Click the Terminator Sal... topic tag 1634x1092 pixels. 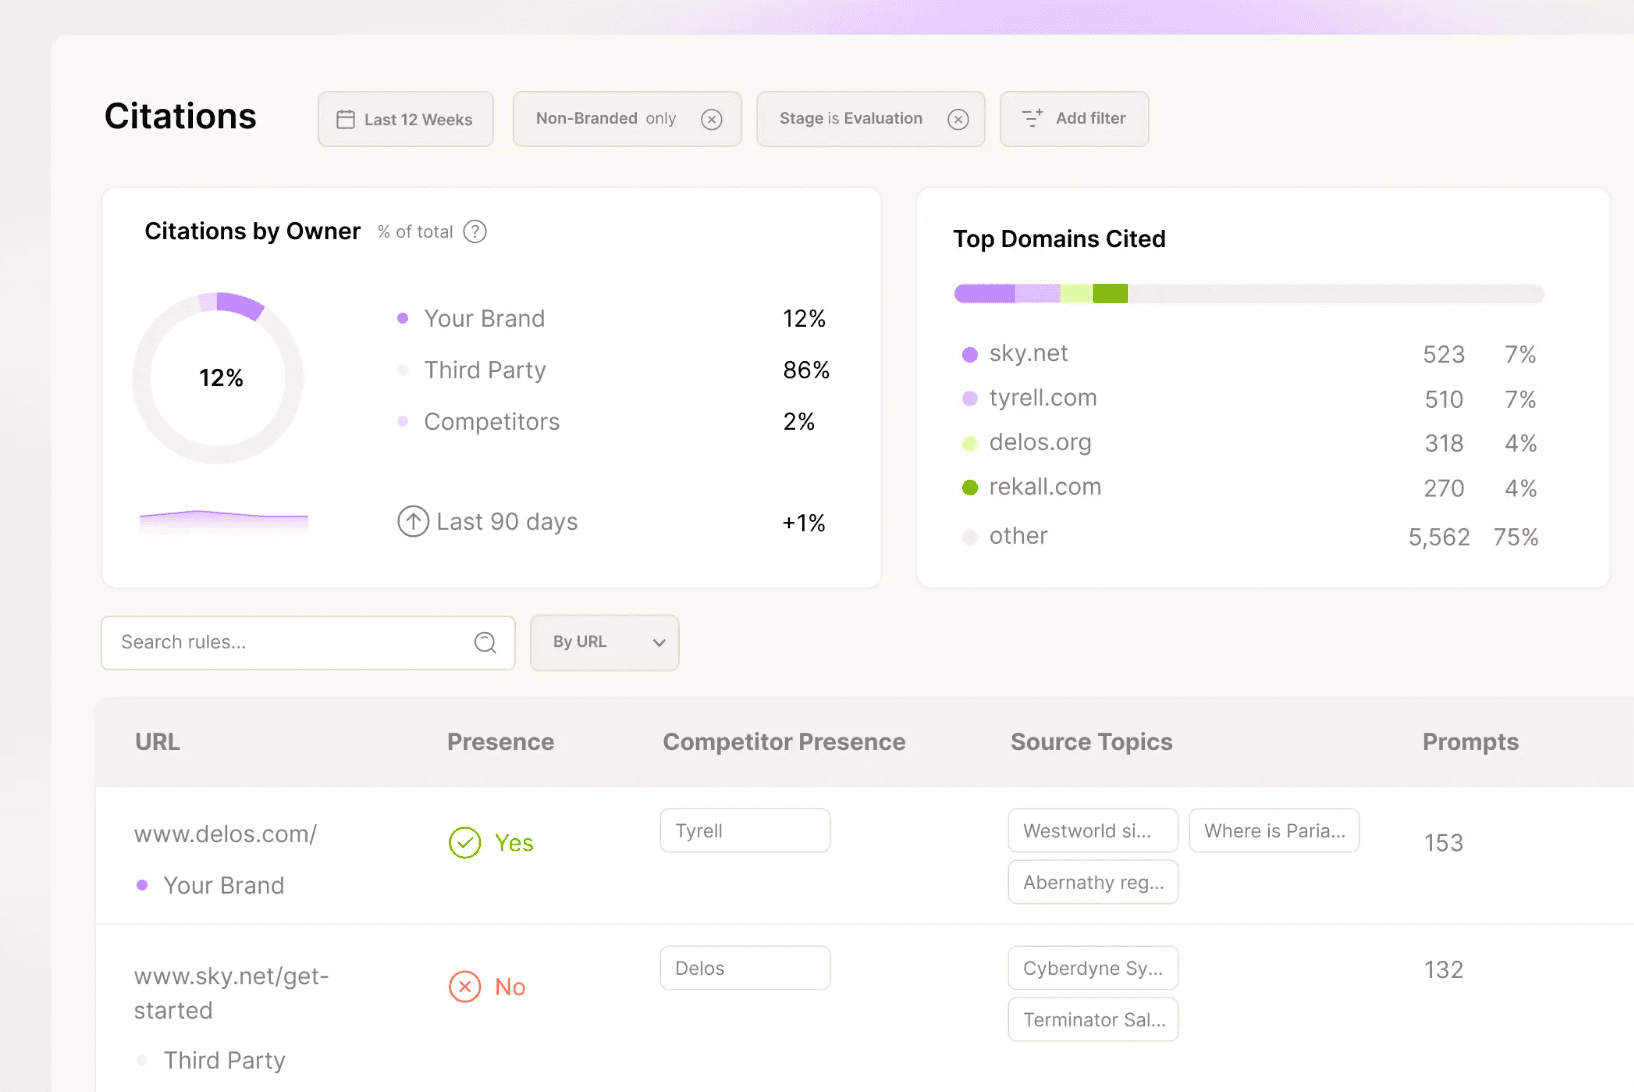1093,1020
